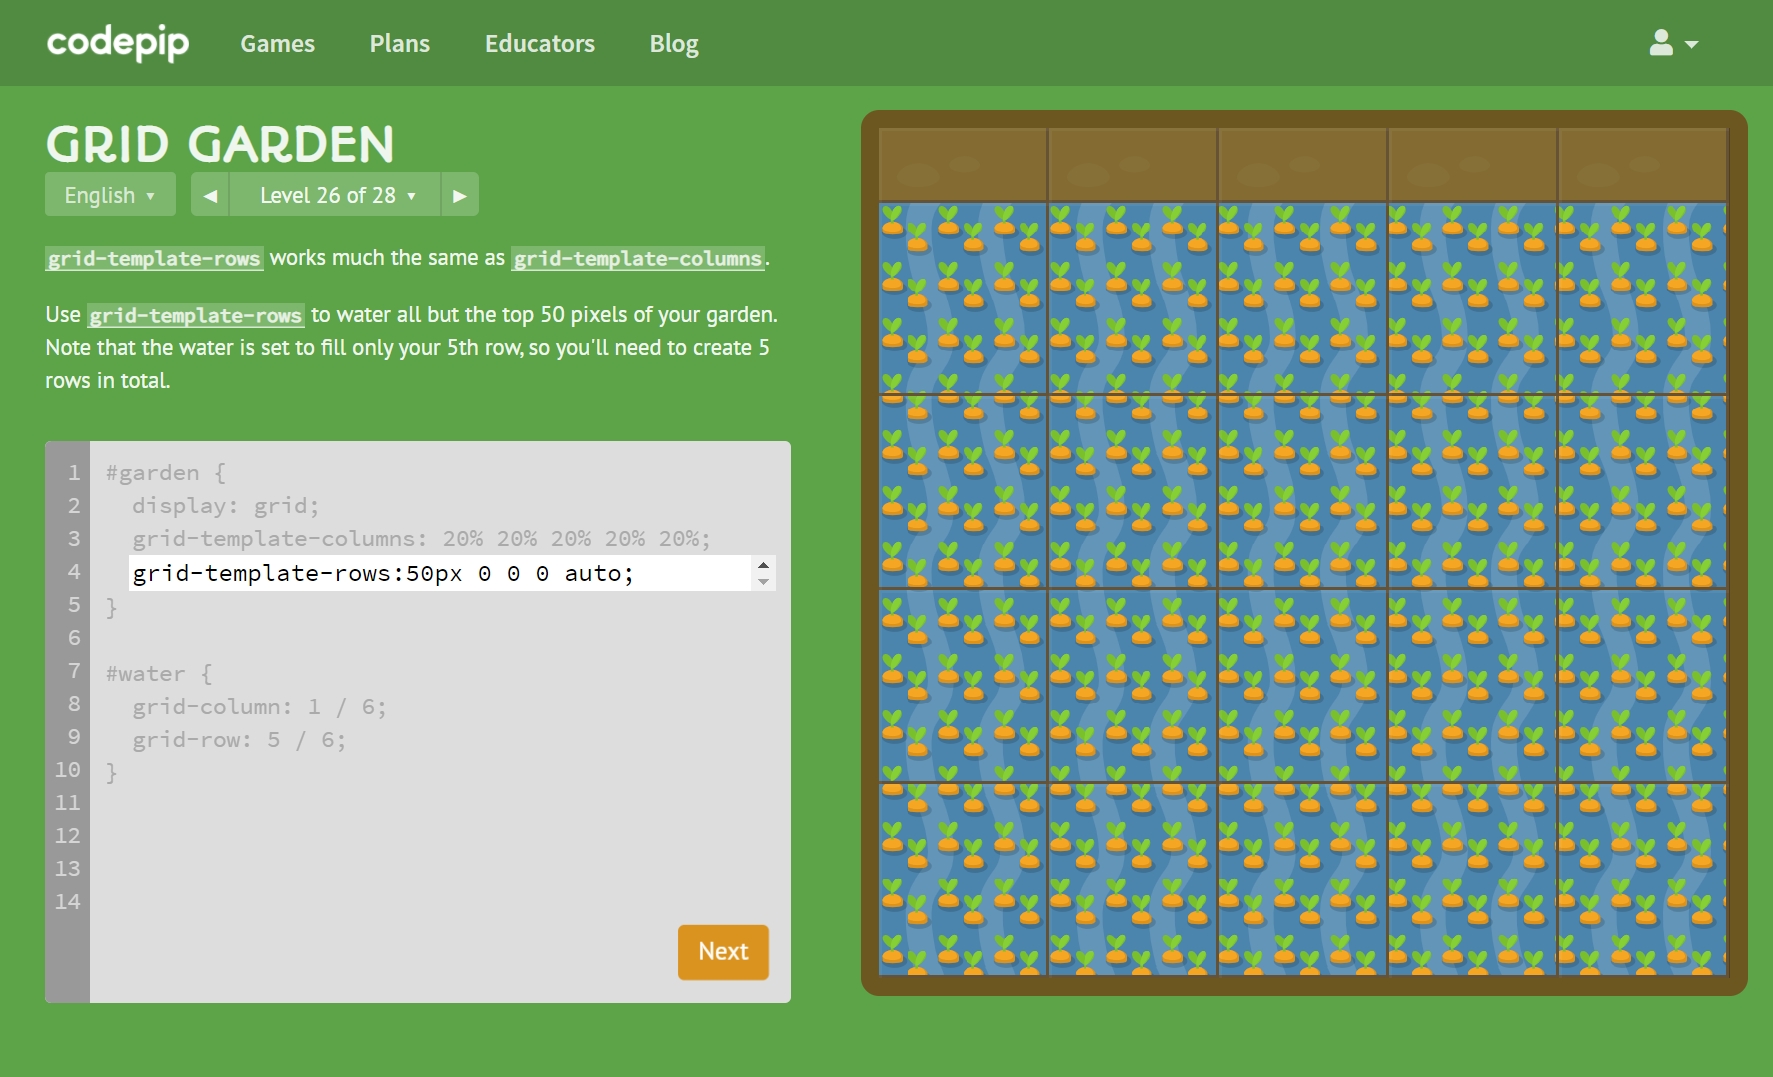This screenshot has width=1773, height=1077.
Task: Click inside the grid-template-rows code input
Action: [440, 573]
